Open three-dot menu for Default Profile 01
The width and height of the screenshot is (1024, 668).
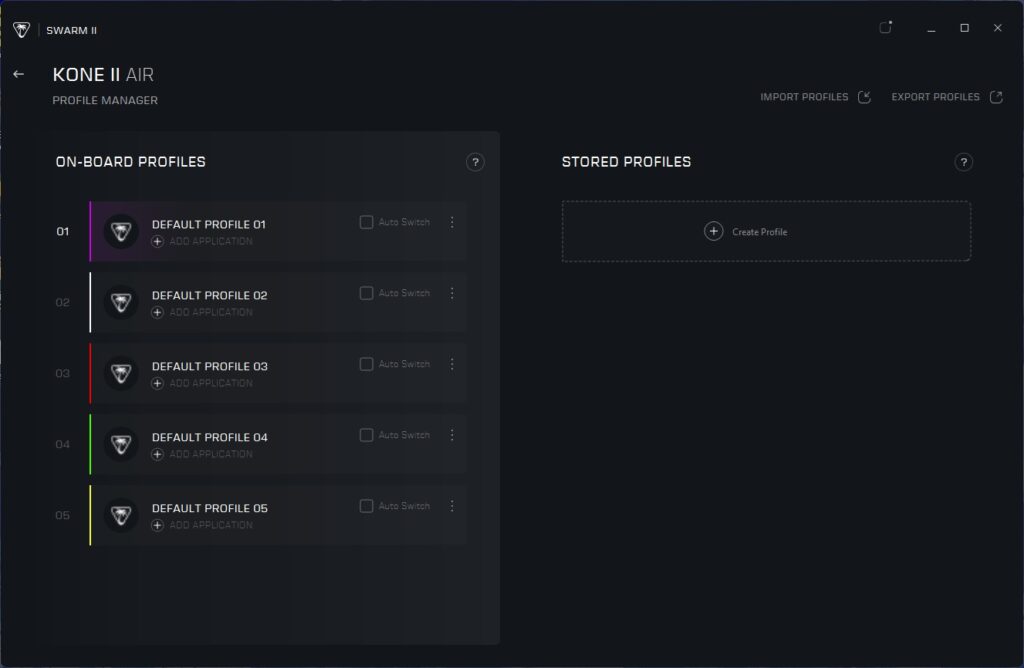pos(452,222)
